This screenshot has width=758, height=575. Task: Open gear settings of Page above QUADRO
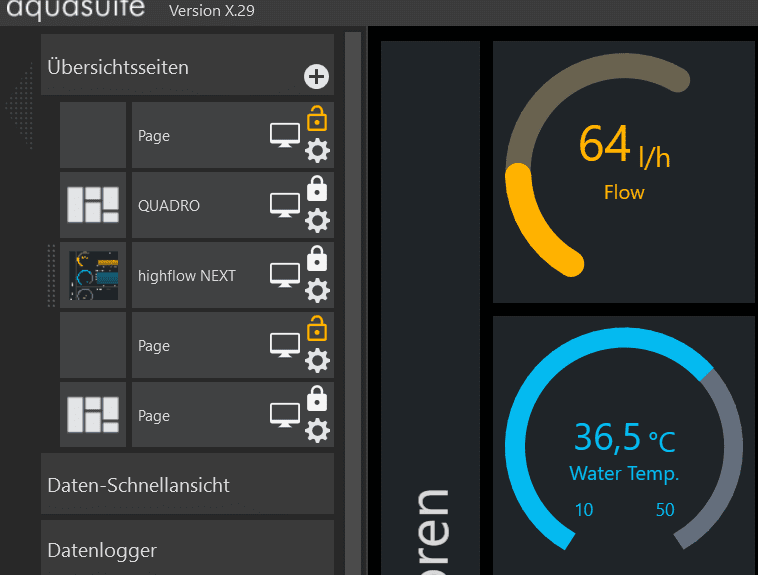point(317,150)
